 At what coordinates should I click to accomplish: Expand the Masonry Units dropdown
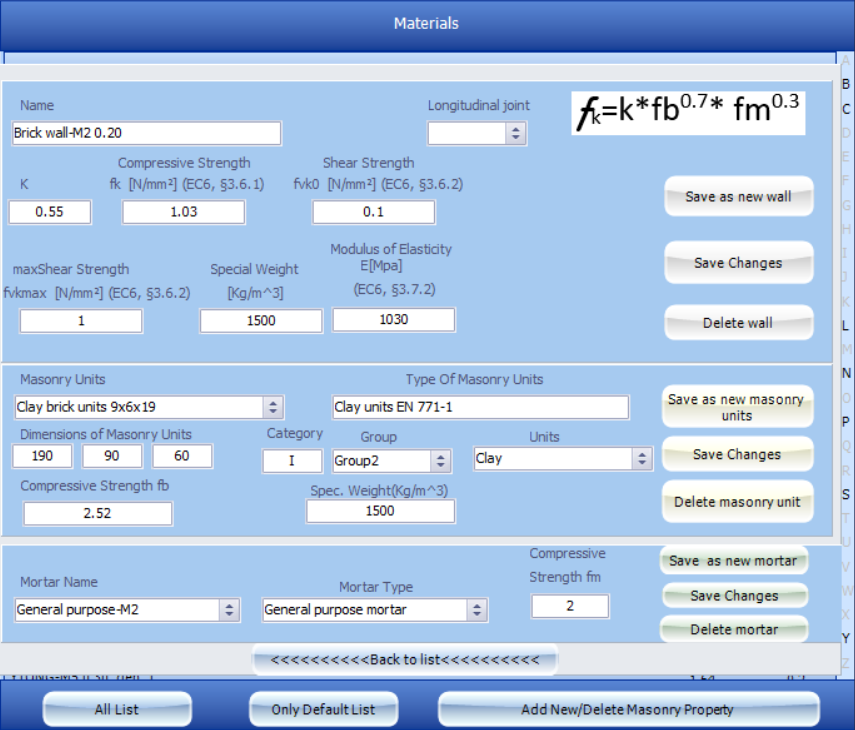click(x=272, y=407)
